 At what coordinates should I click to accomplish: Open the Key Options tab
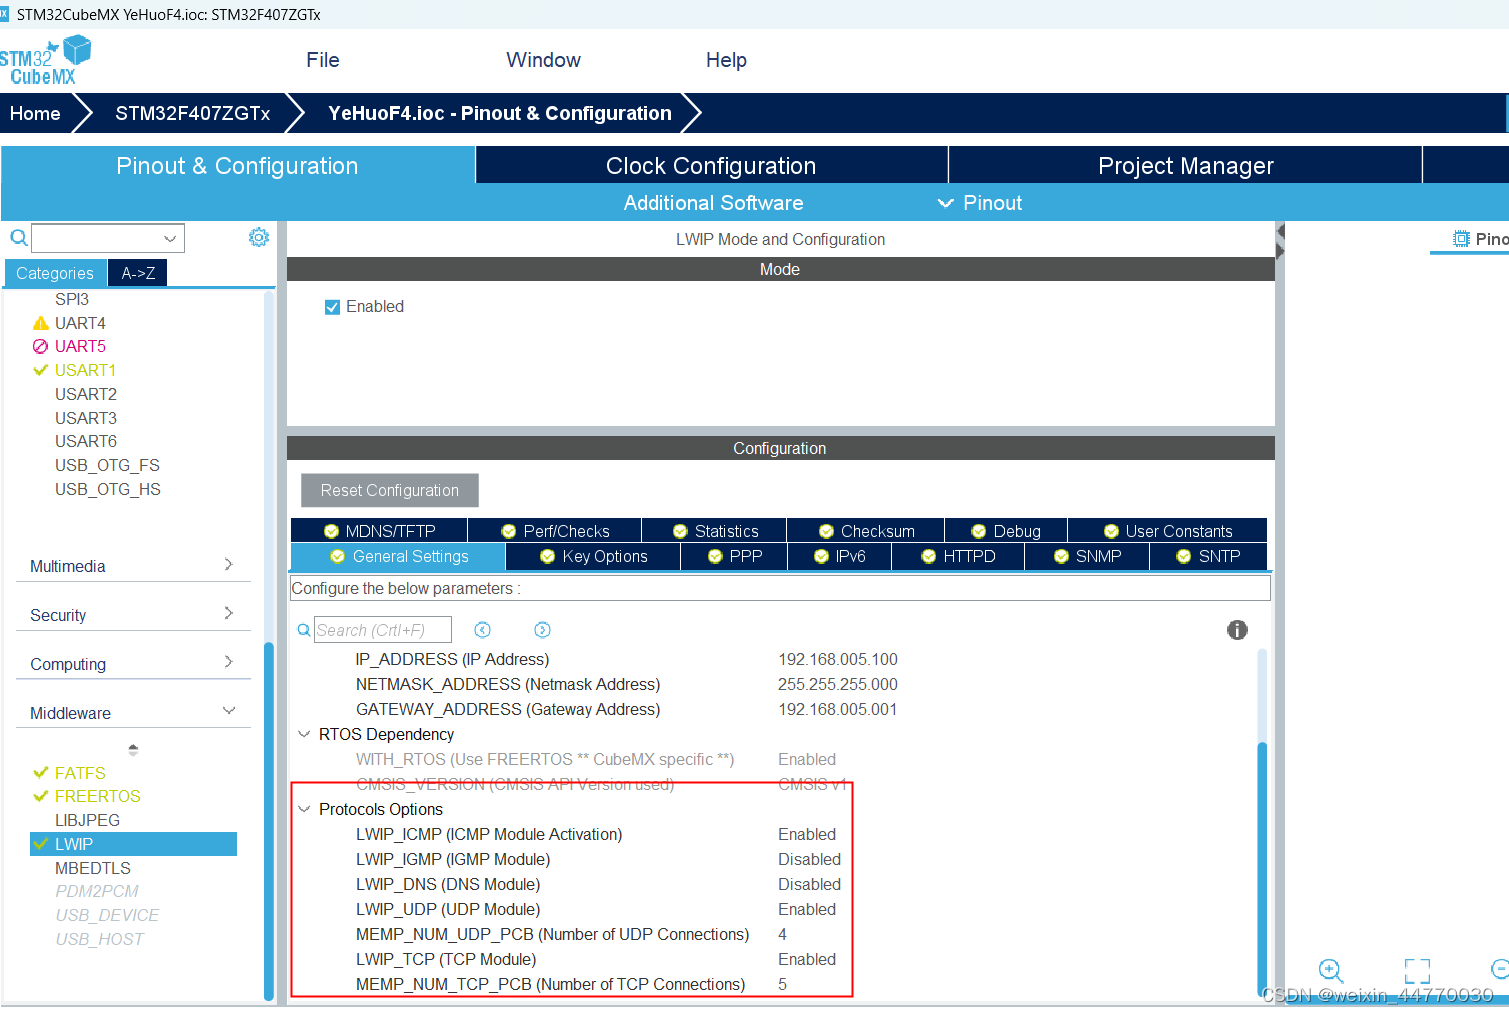(x=593, y=556)
